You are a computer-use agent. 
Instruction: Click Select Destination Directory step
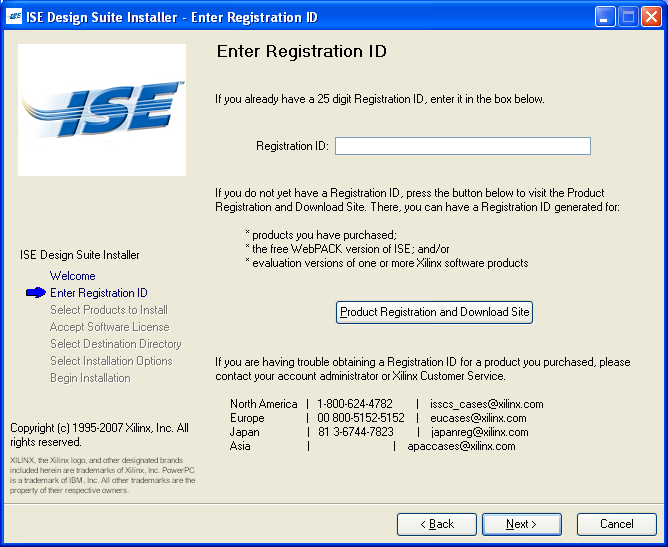[x=116, y=344]
